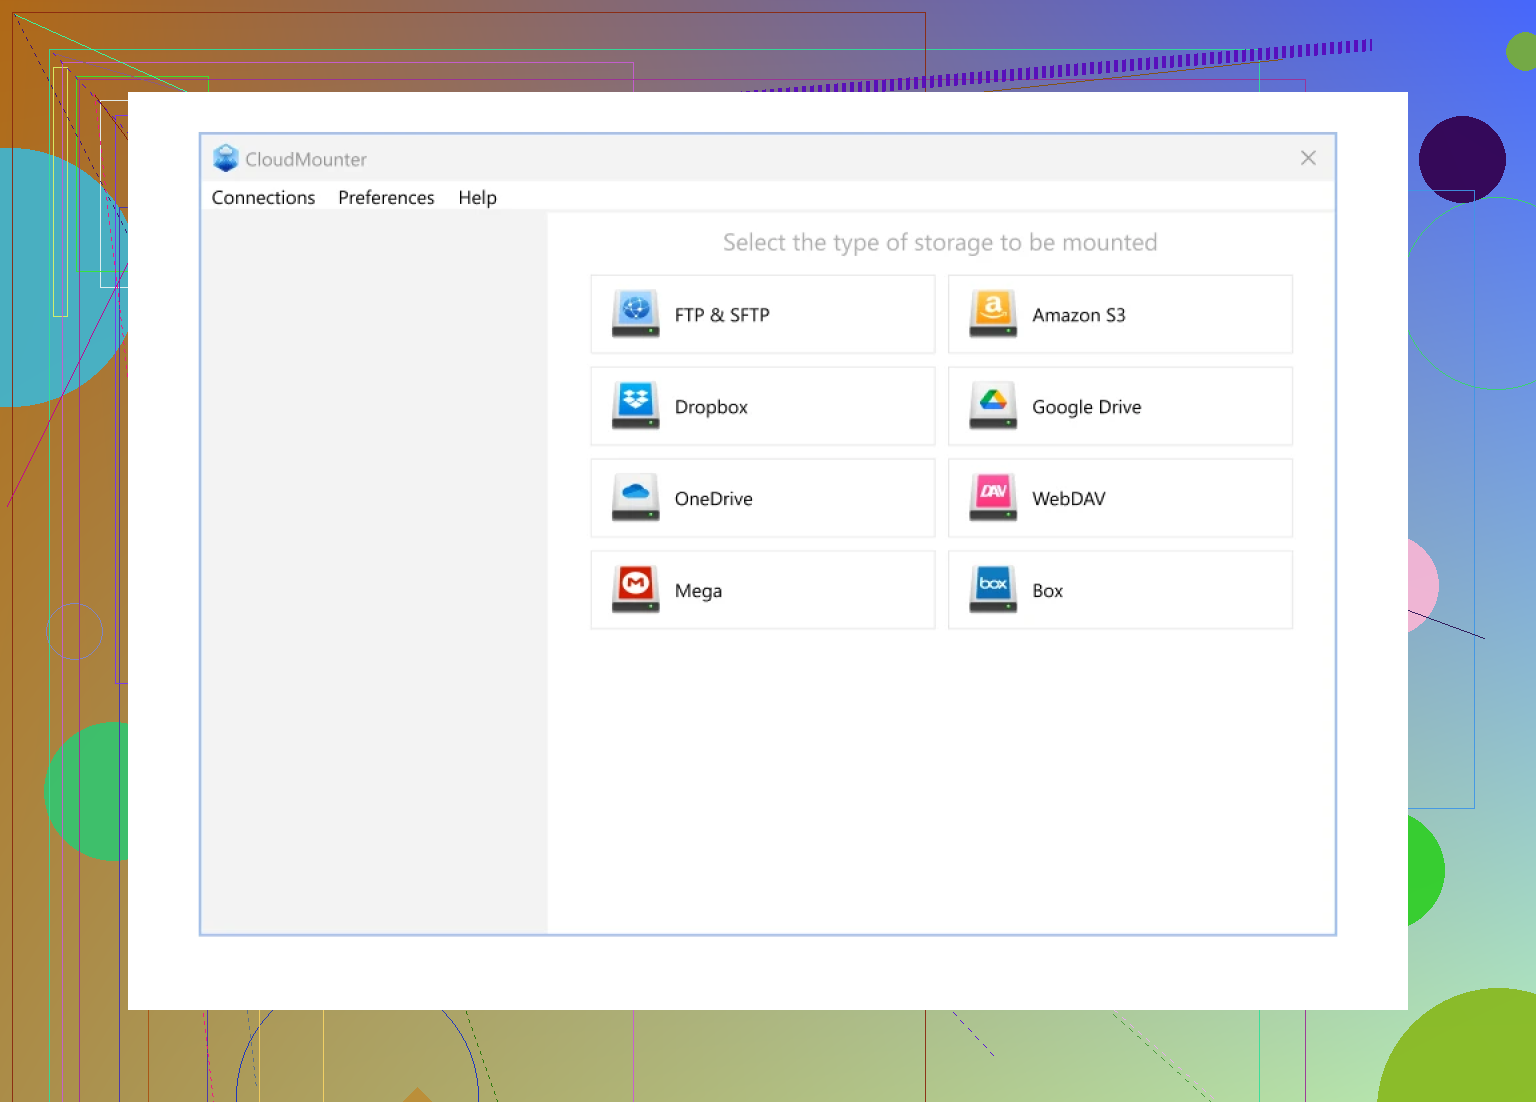This screenshot has width=1536, height=1102.
Task: Click the OneDrive cloud drive icon
Action: [x=636, y=498]
